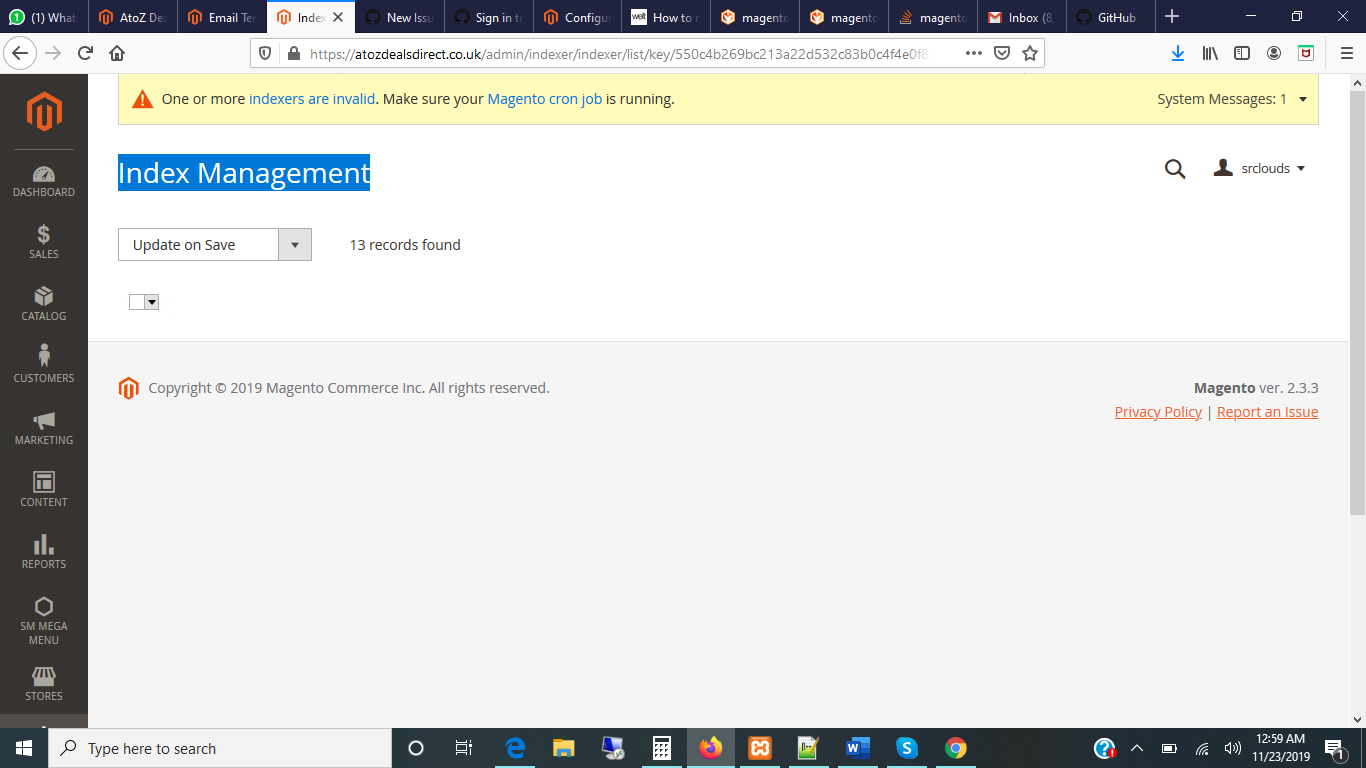1366x768 pixels.
Task: Click the Magento logo in the sidebar
Action: (x=43, y=112)
